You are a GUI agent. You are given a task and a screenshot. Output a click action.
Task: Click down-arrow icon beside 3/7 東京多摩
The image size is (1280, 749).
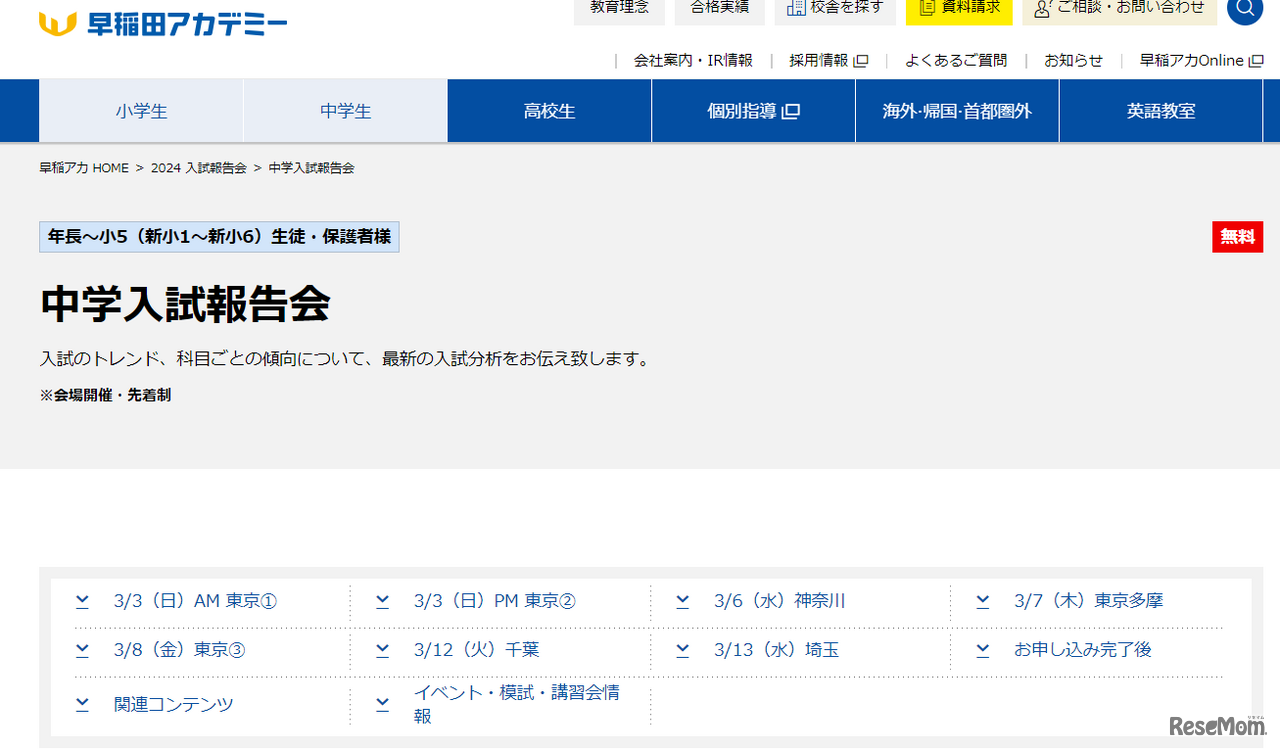(x=982, y=601)
